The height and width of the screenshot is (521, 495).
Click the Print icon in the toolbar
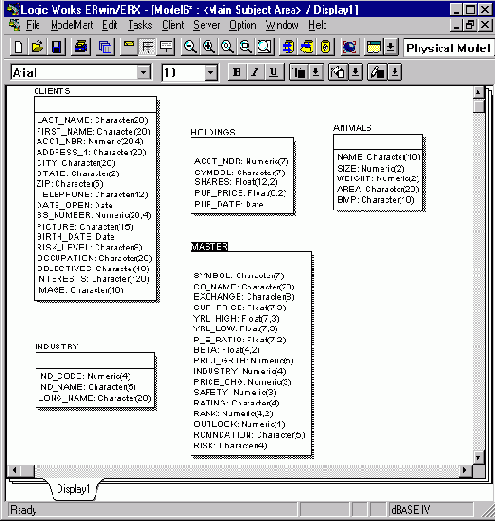click(x=81, y=47)
